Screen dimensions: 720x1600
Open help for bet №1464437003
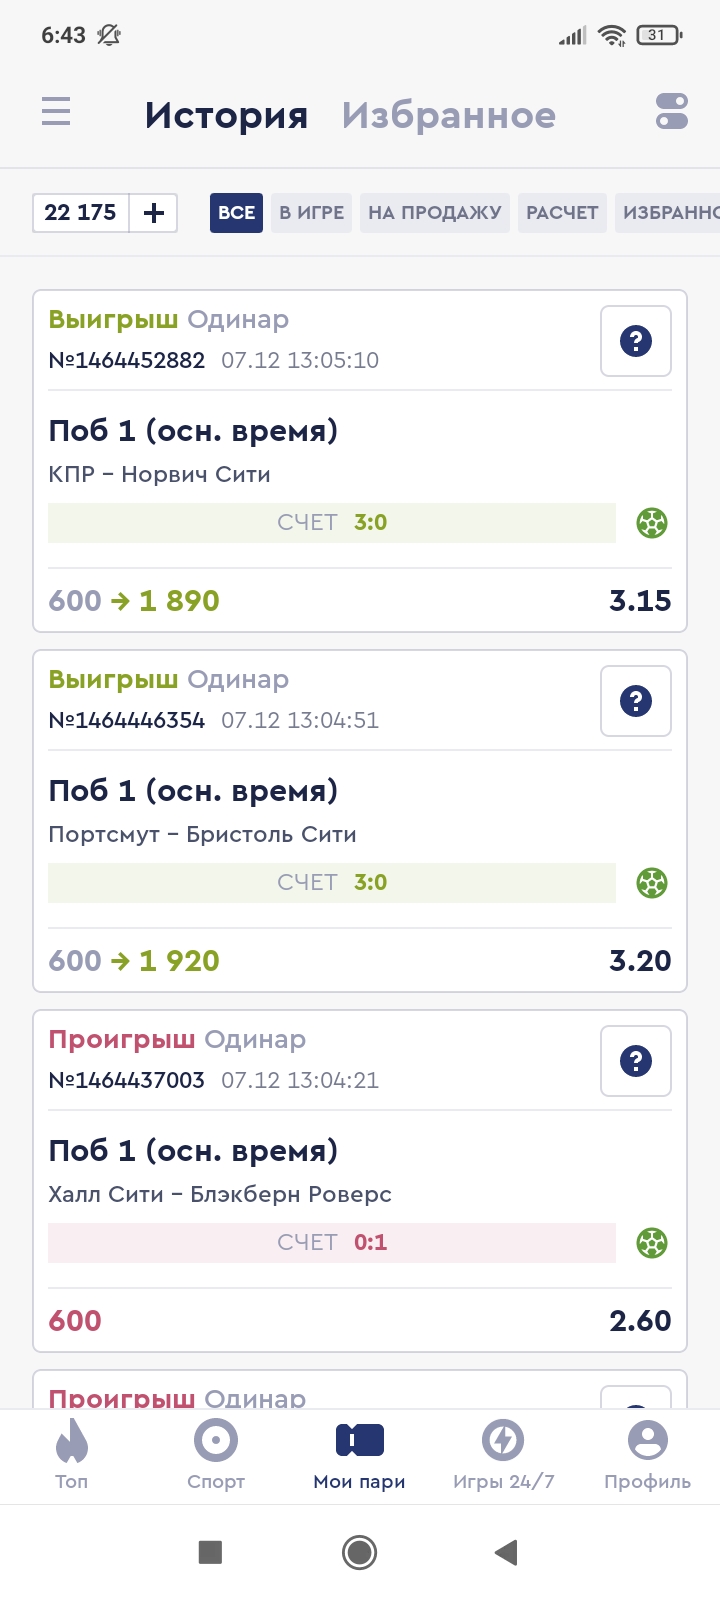636,1061
